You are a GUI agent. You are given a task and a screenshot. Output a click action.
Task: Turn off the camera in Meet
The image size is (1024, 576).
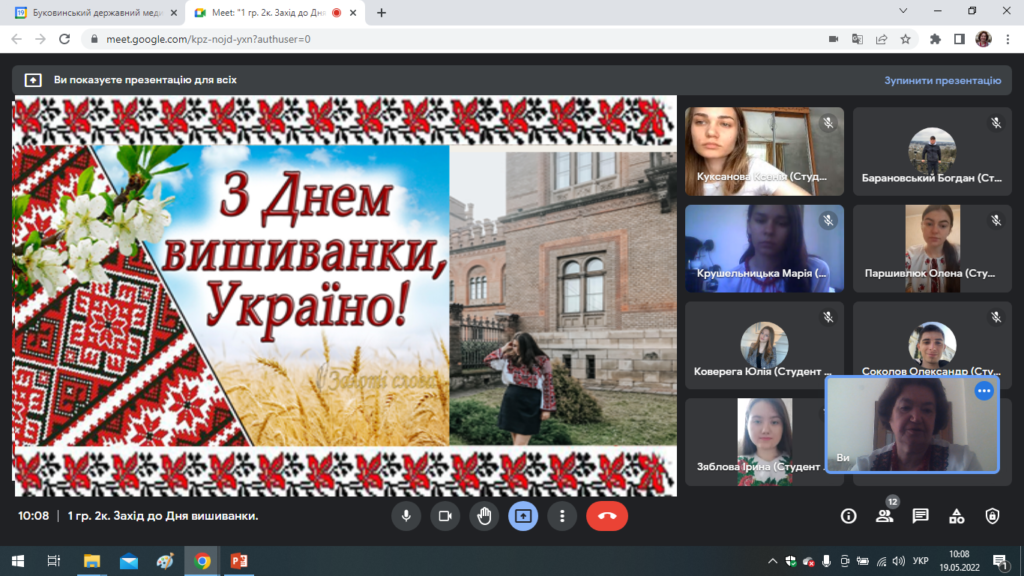pyautogui.click(x=445, y=516)
